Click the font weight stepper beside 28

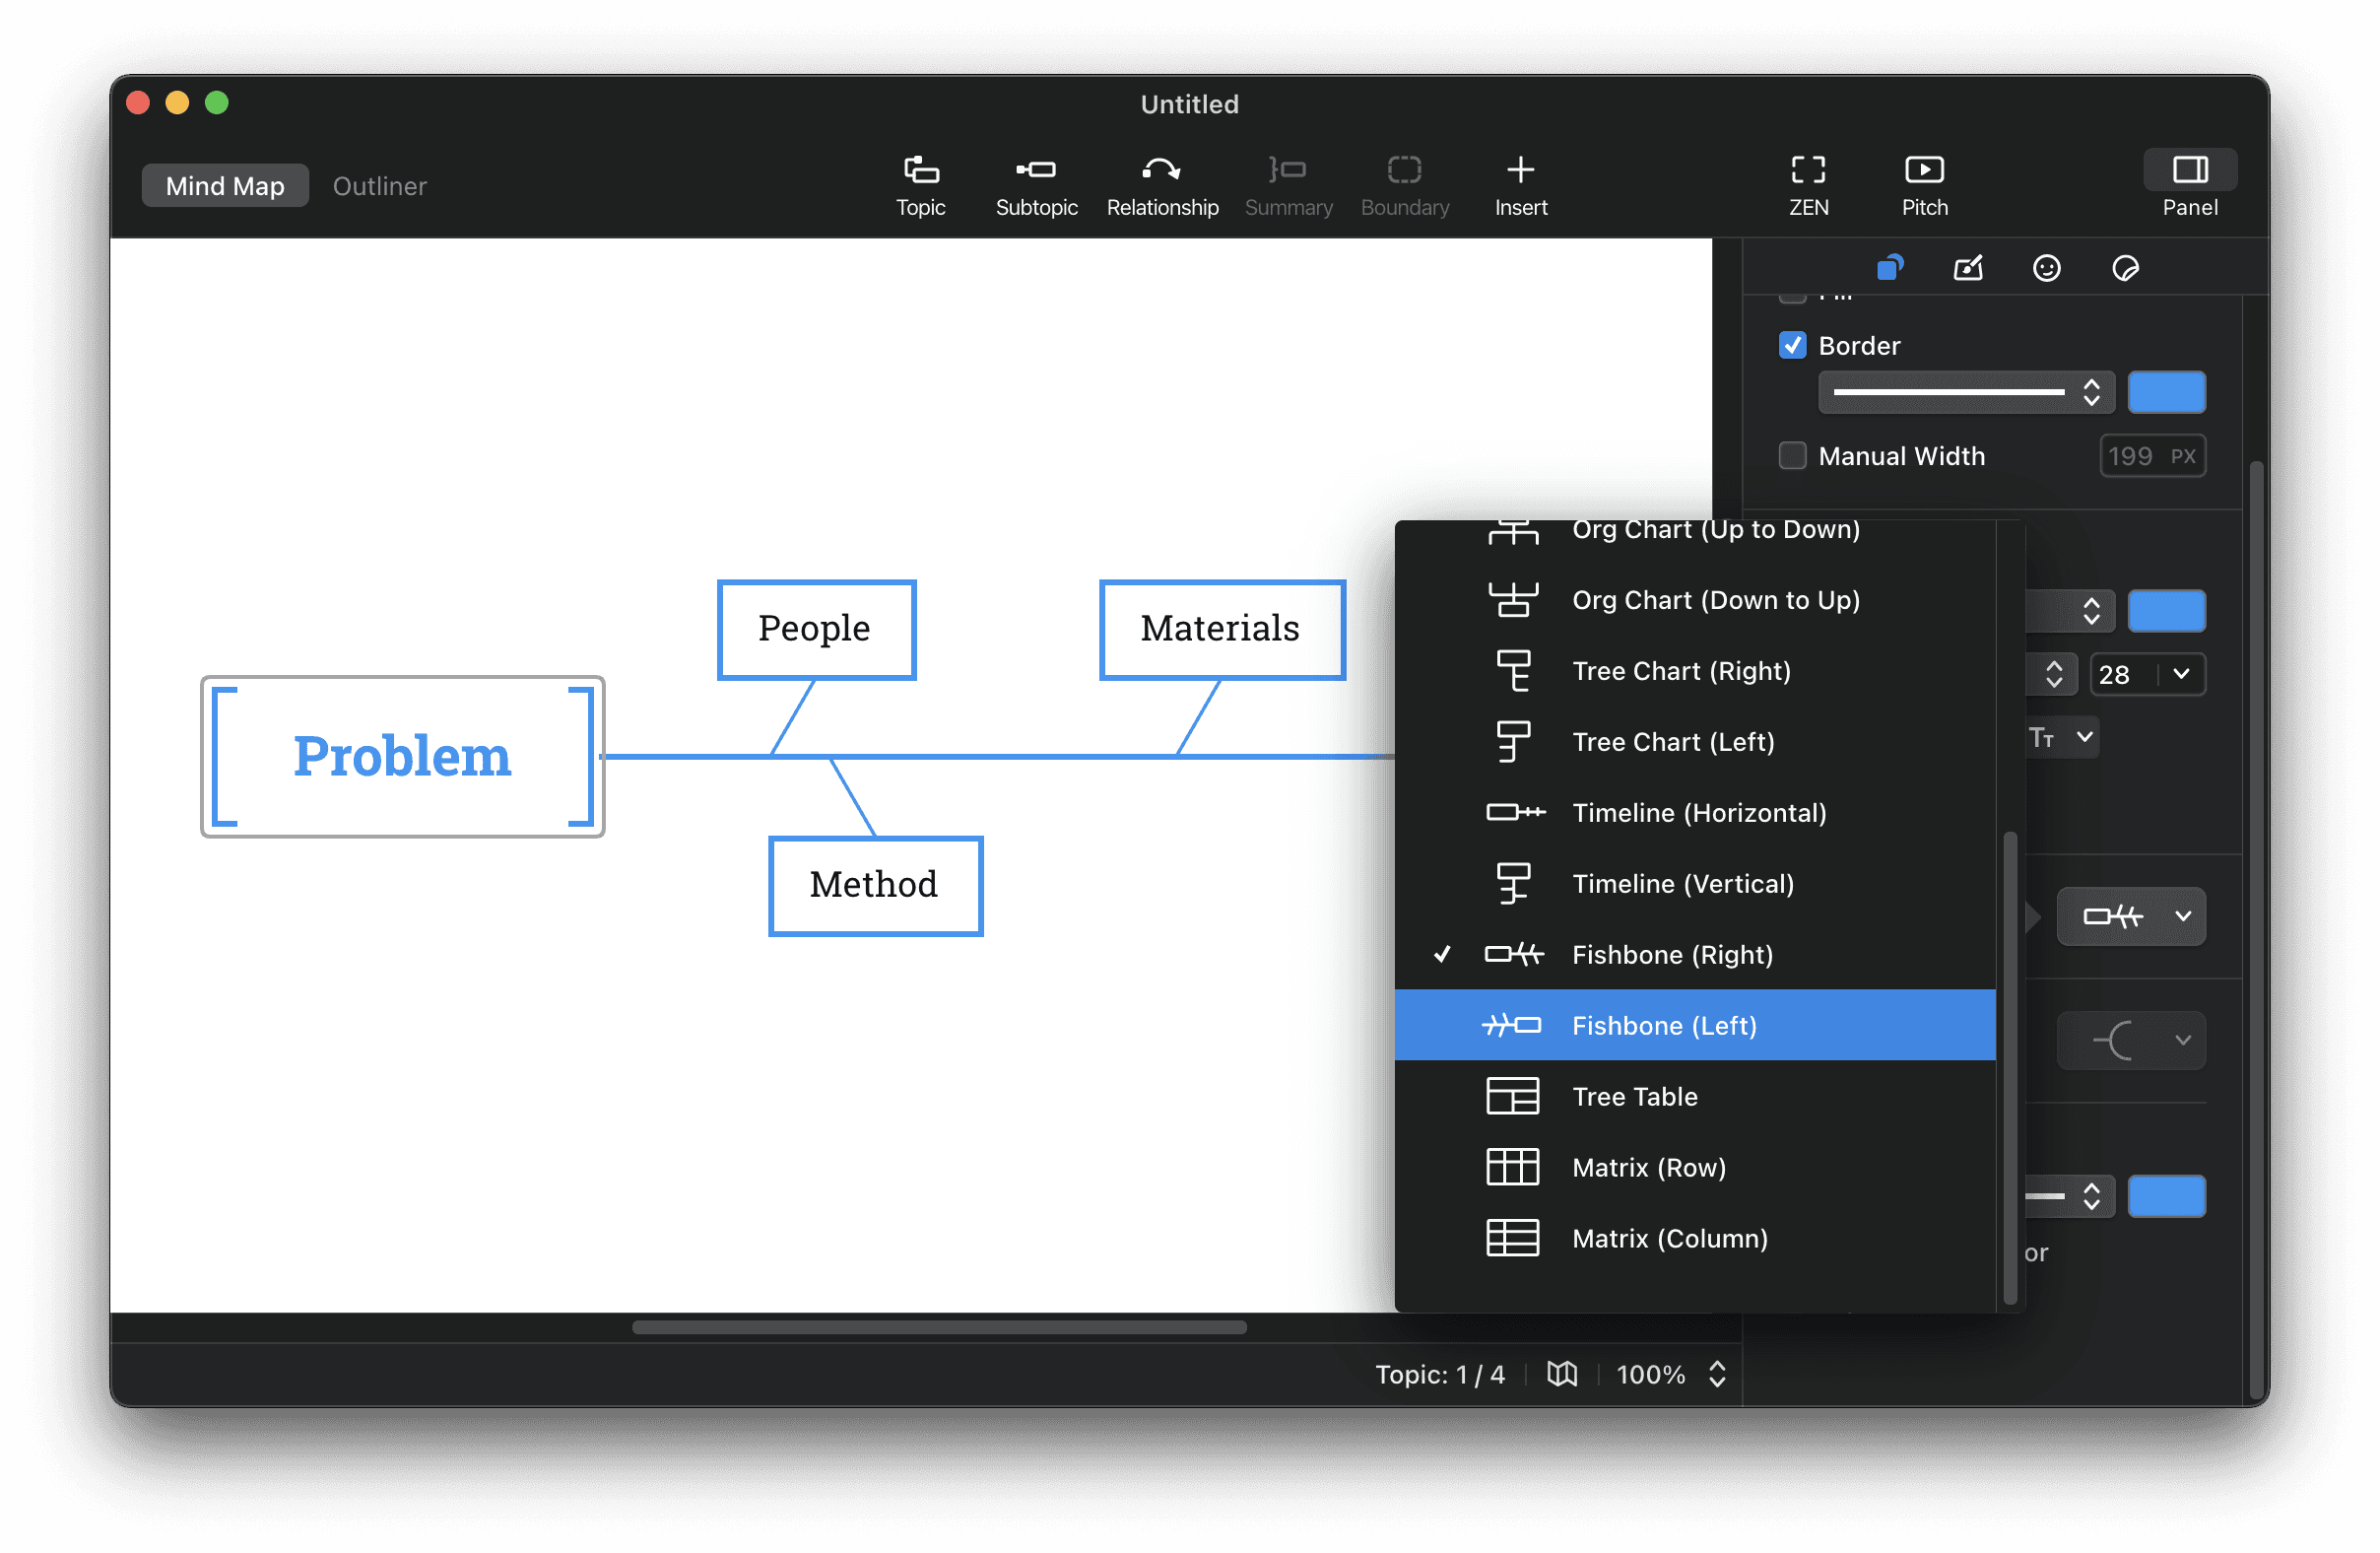tap(2053, 675)
